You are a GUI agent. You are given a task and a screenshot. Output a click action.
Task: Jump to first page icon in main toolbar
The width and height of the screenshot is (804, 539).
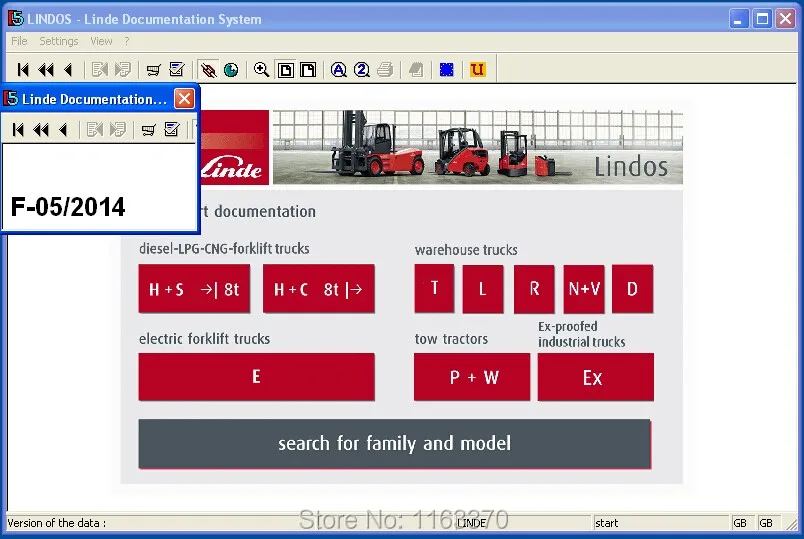coord(23,69)
